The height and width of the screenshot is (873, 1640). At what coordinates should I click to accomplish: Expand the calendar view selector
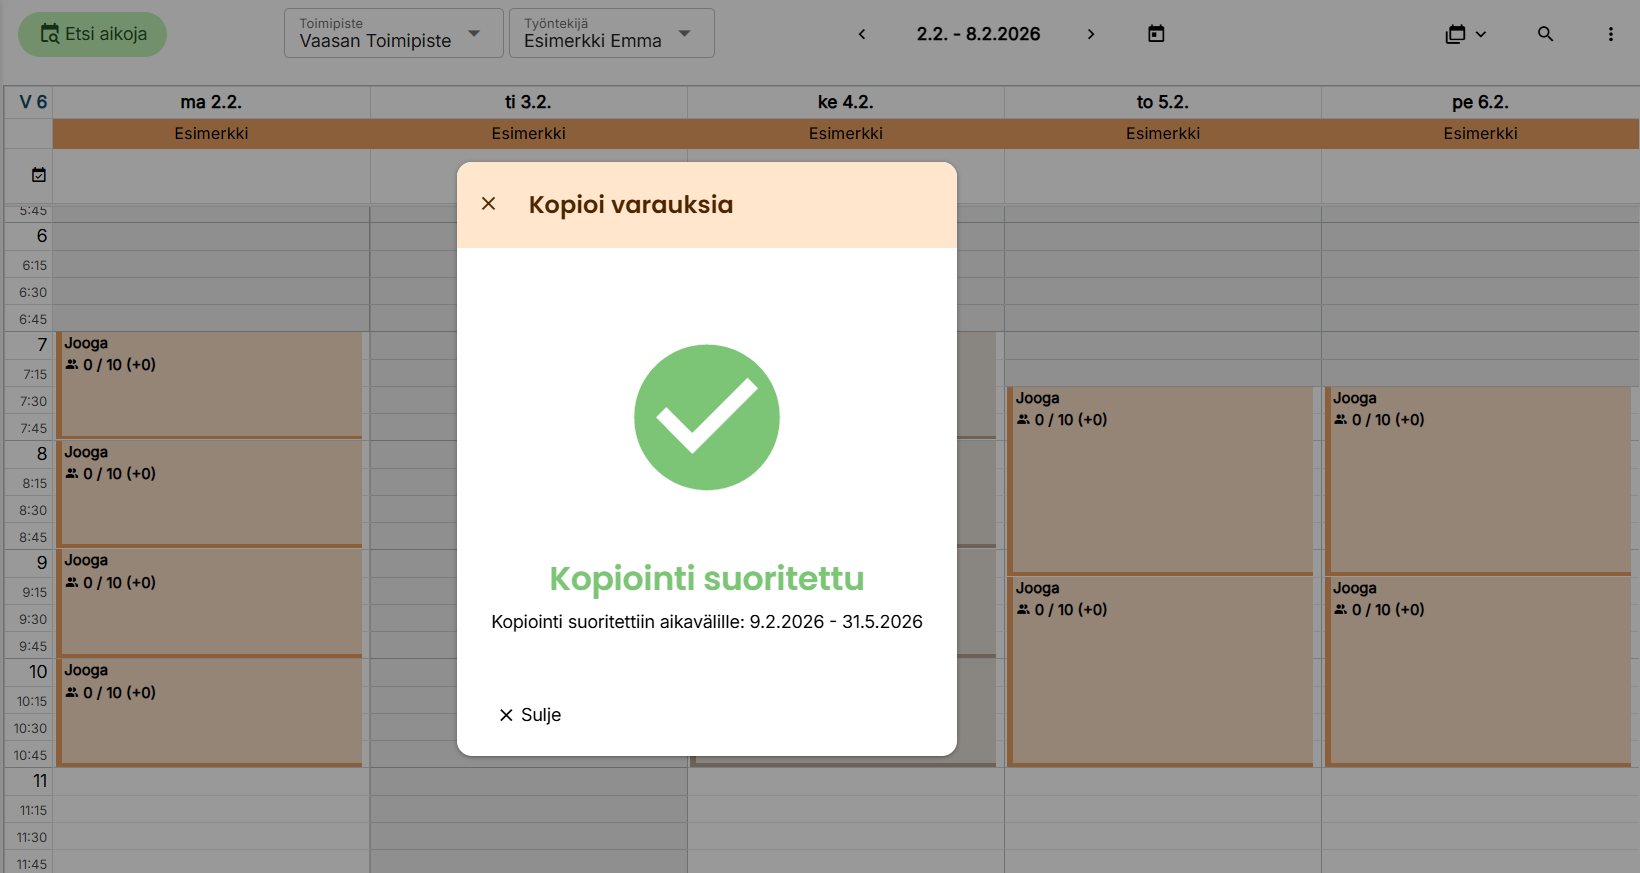pyautogui.click(x=1465, y=34)
